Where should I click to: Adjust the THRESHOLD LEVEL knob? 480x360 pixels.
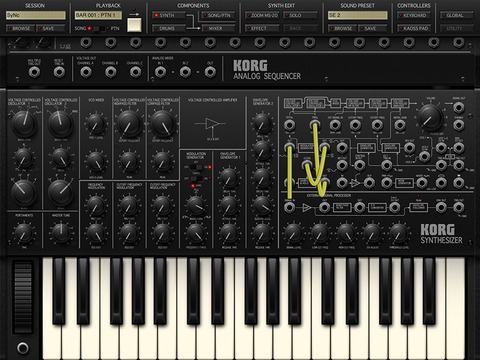[398, 233]
